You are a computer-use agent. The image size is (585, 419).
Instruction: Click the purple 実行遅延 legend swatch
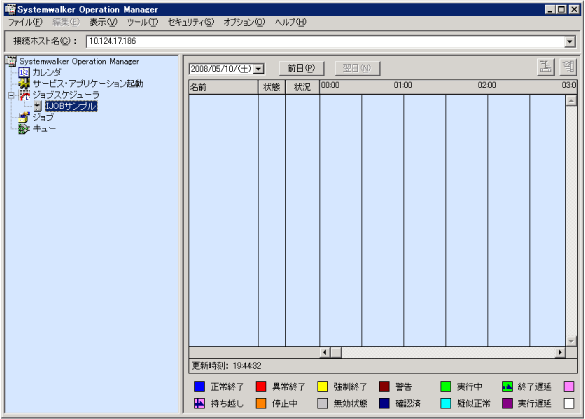pyautogui.click(x=507, y=403)
